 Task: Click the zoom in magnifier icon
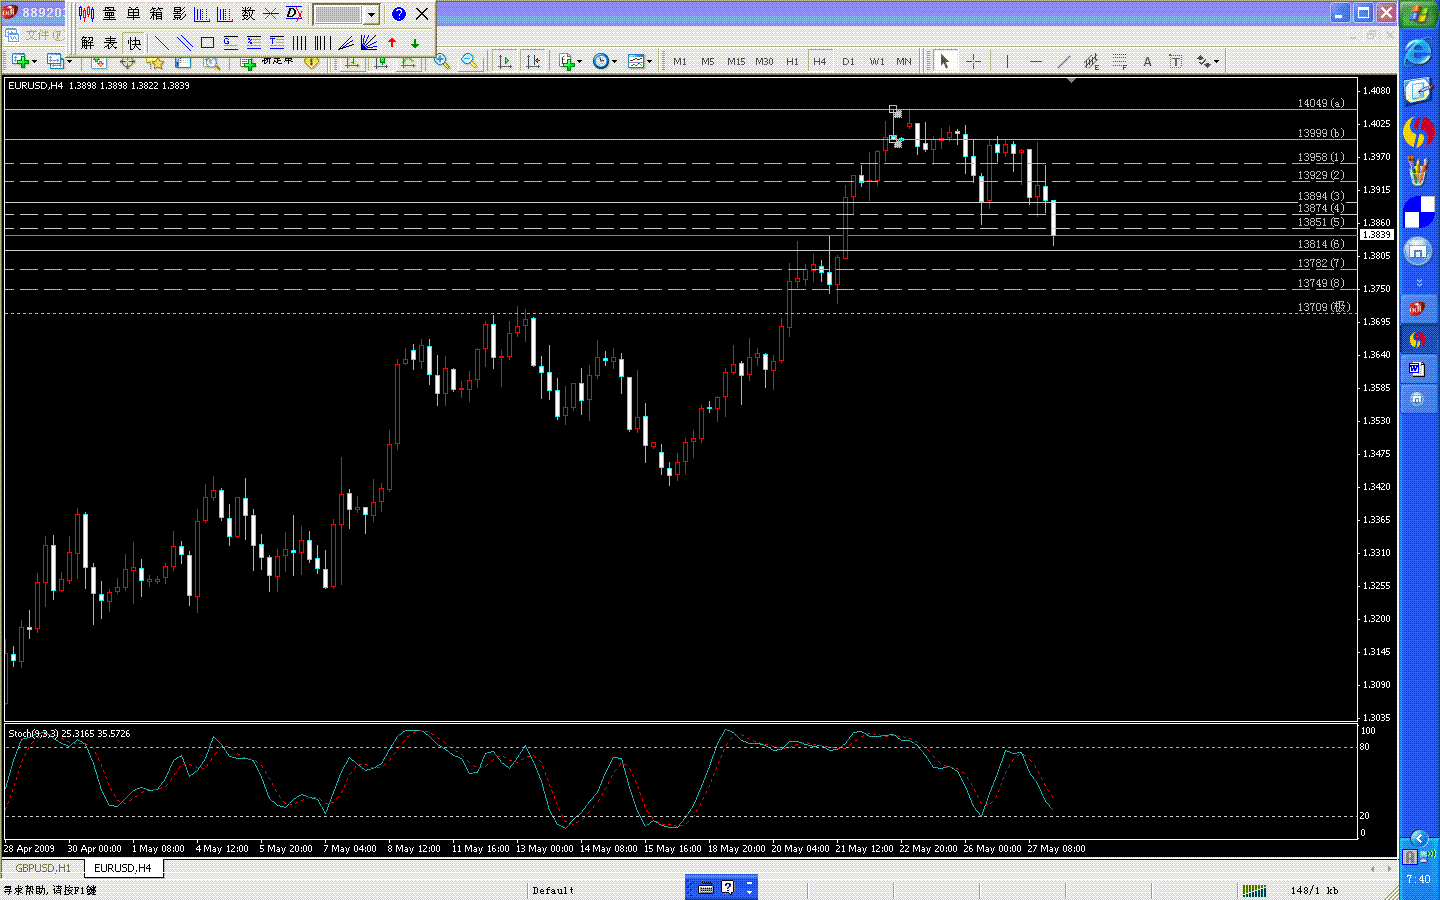(x=442, y=62)
